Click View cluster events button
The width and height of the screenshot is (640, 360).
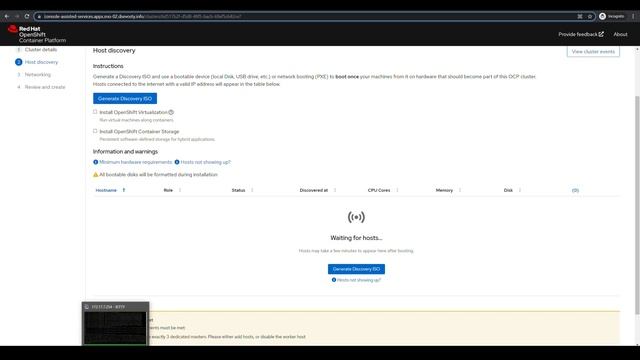tap(593, 51)
